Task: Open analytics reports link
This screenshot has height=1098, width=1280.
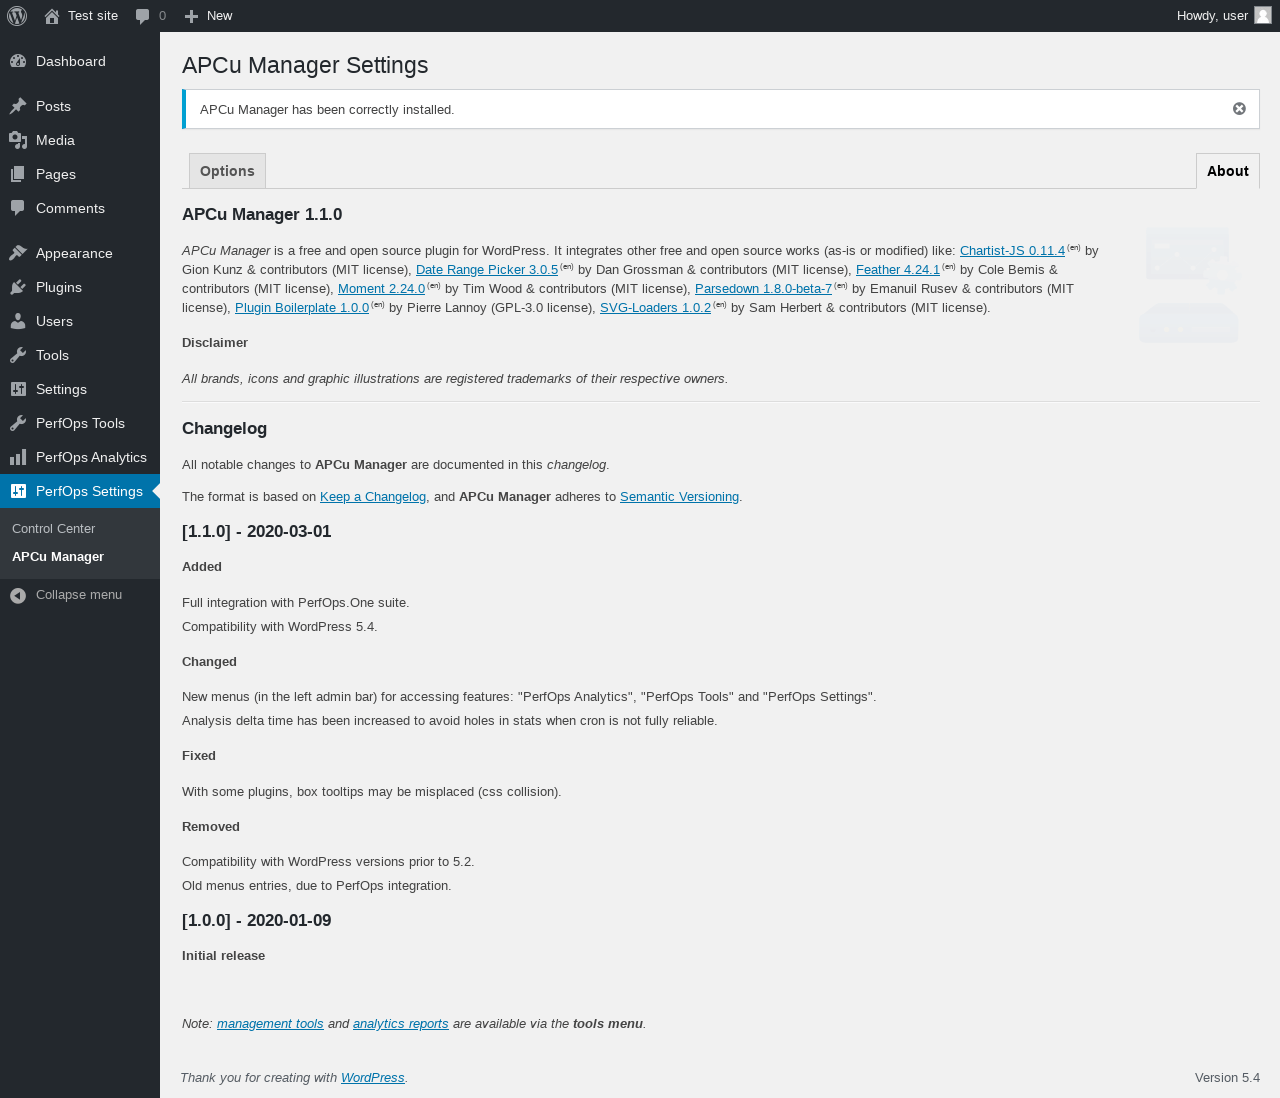Action: click(x=400, y=1024)
